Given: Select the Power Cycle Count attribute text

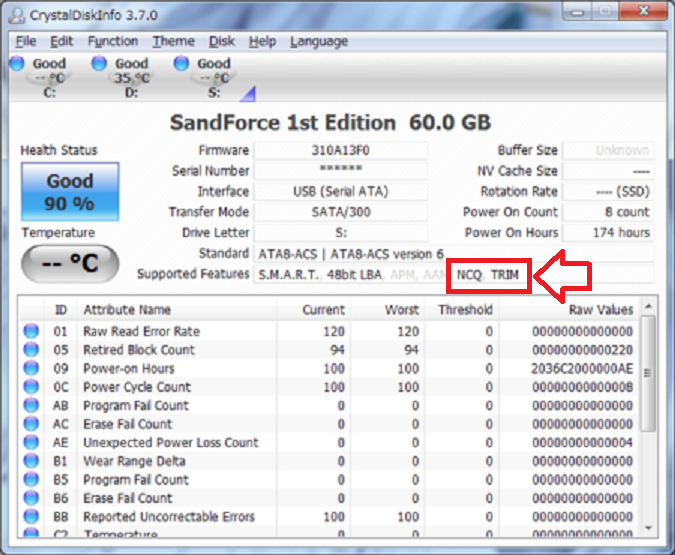Looking at the screenshot, I should click(x=137, y=387).
